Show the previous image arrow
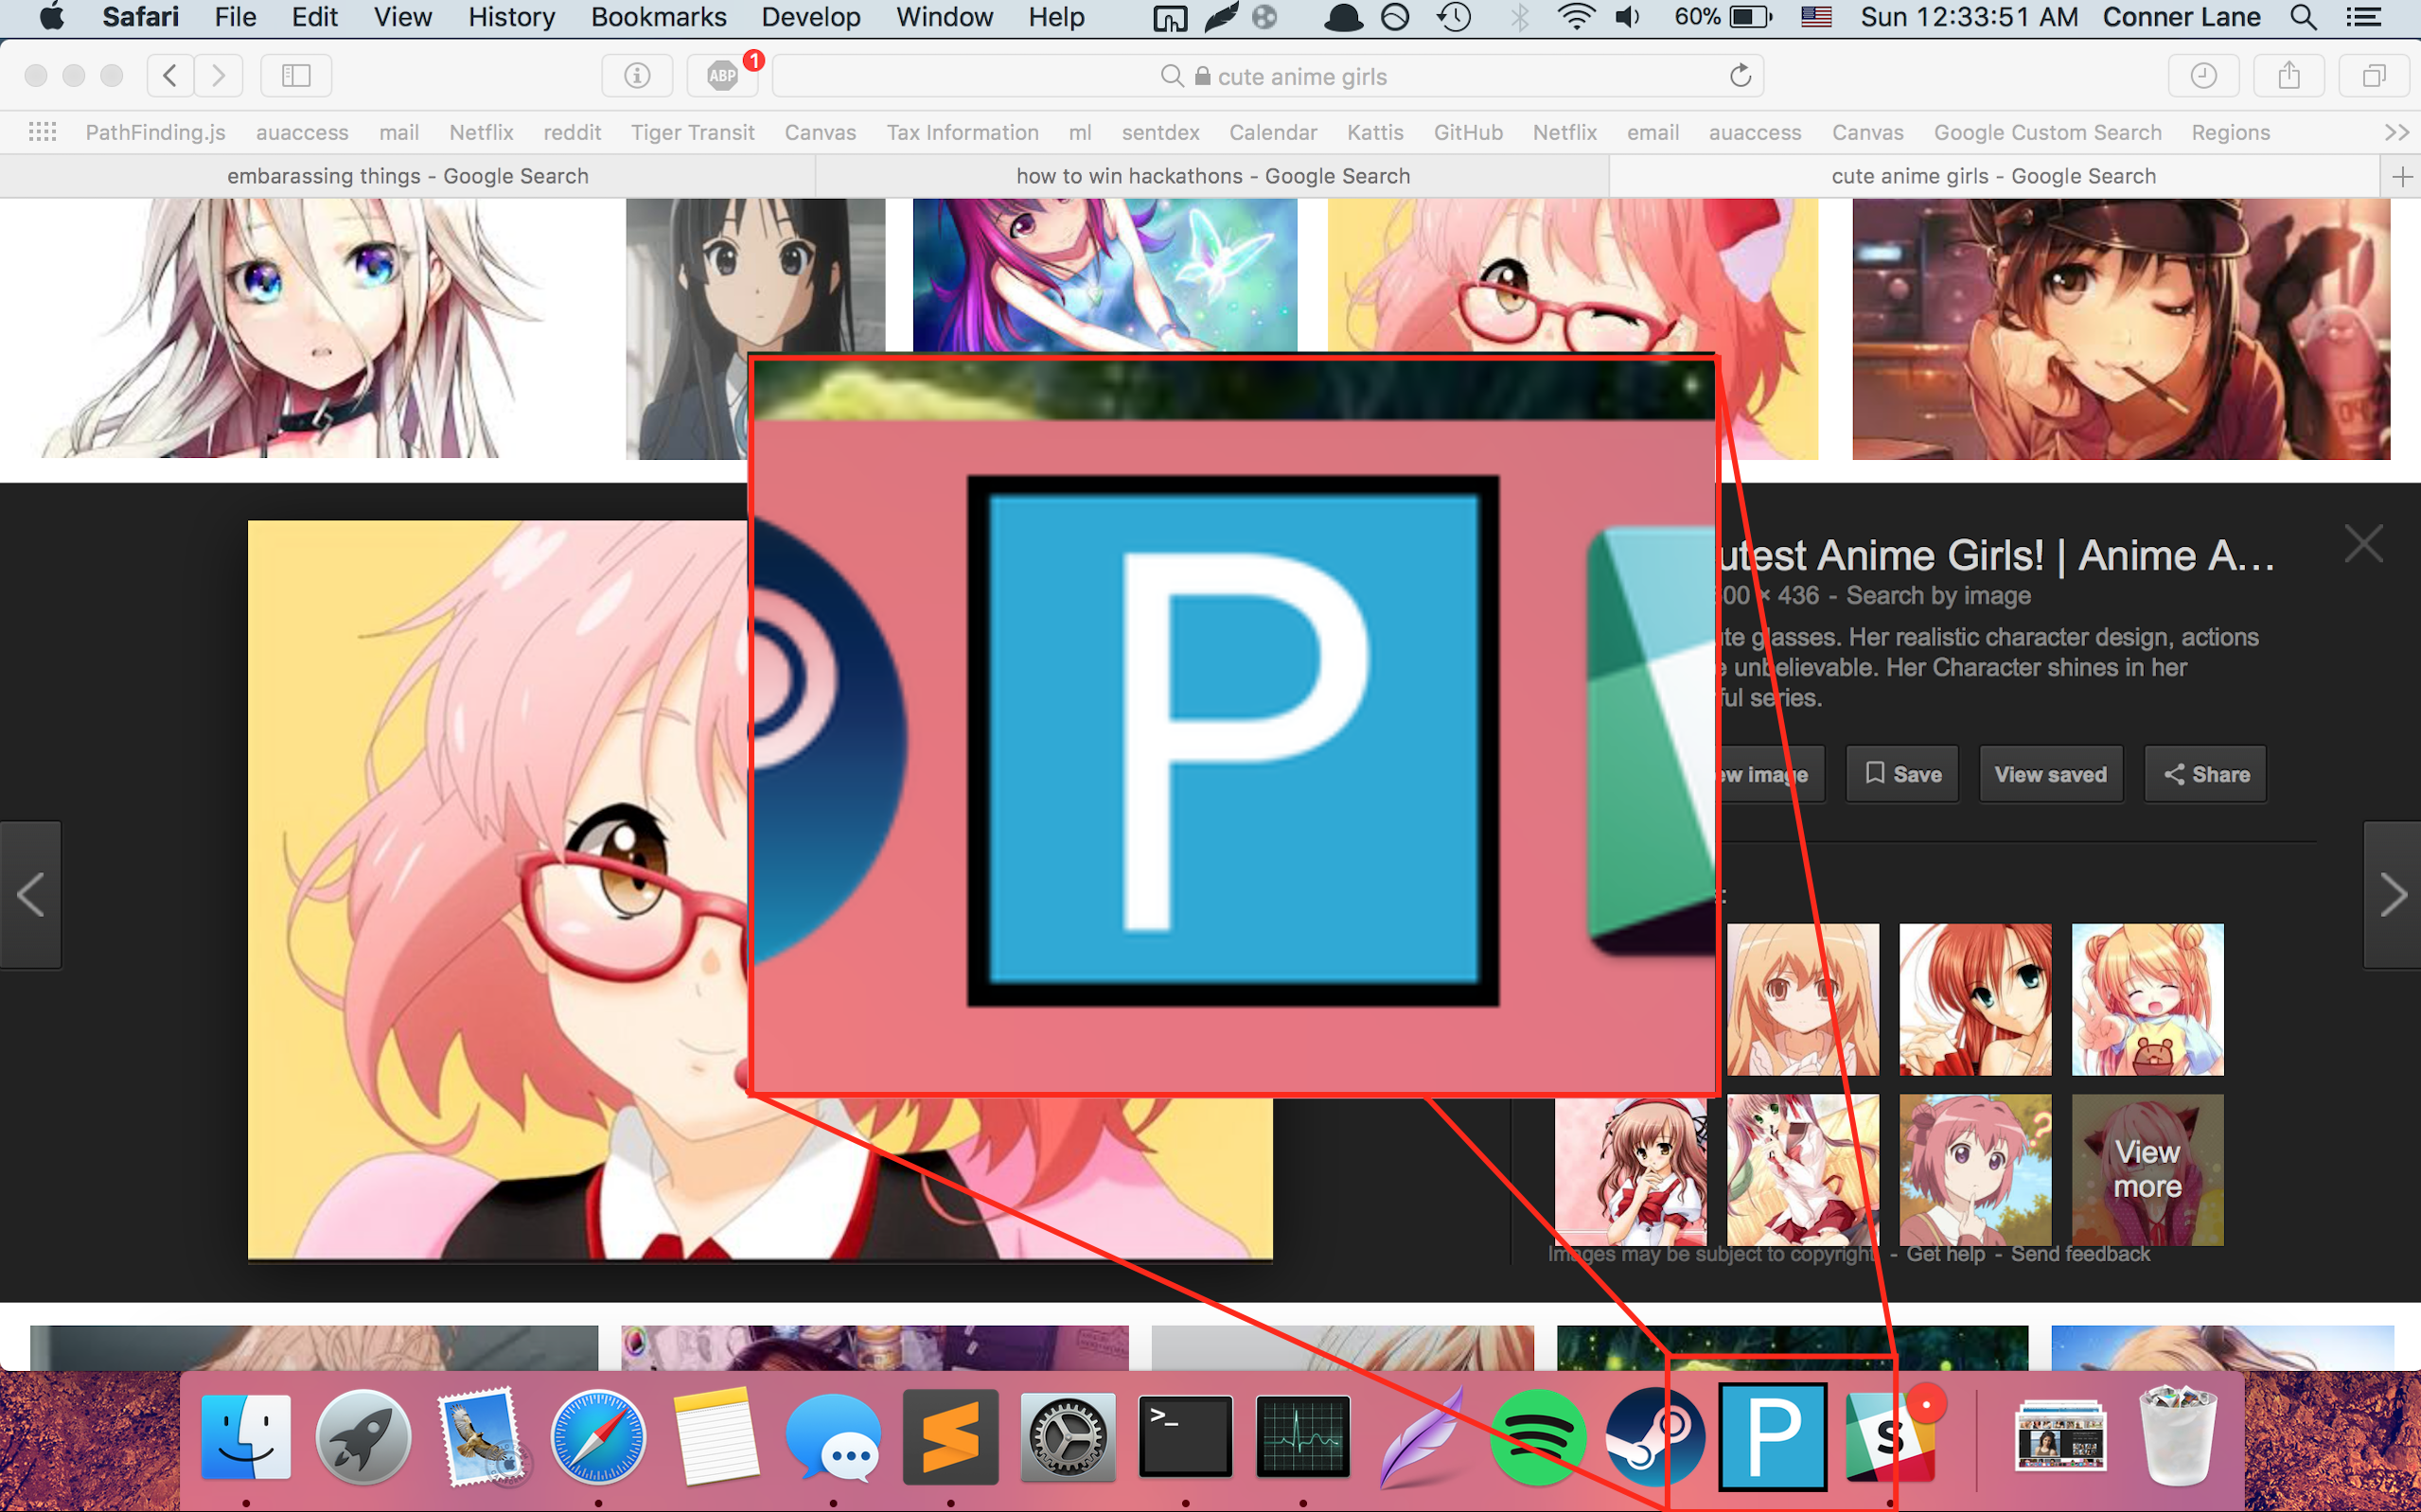 pos(30,894)
